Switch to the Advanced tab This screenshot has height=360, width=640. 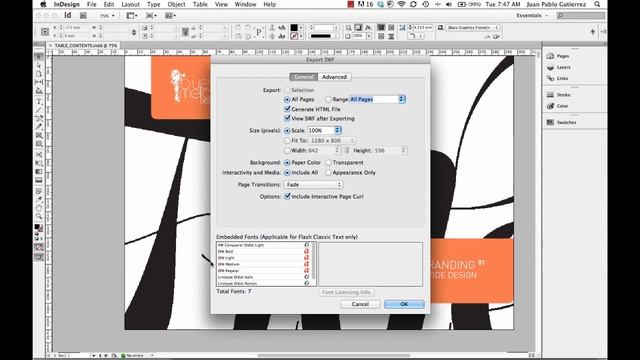click(x=334, y=77)
